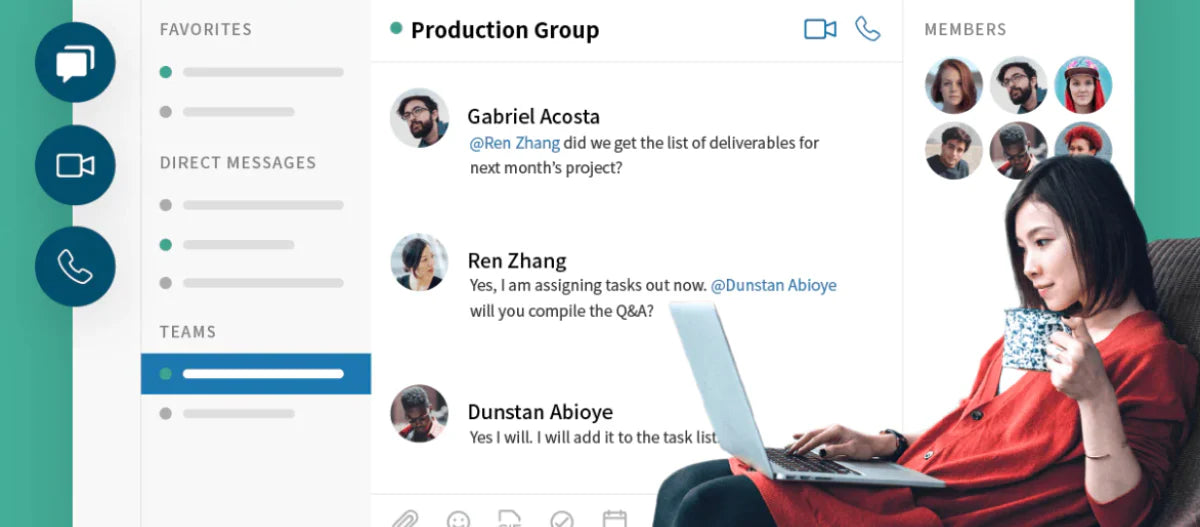Click the phone circle button on left
The image size is (1200, 527).
(x=75, y=266)
